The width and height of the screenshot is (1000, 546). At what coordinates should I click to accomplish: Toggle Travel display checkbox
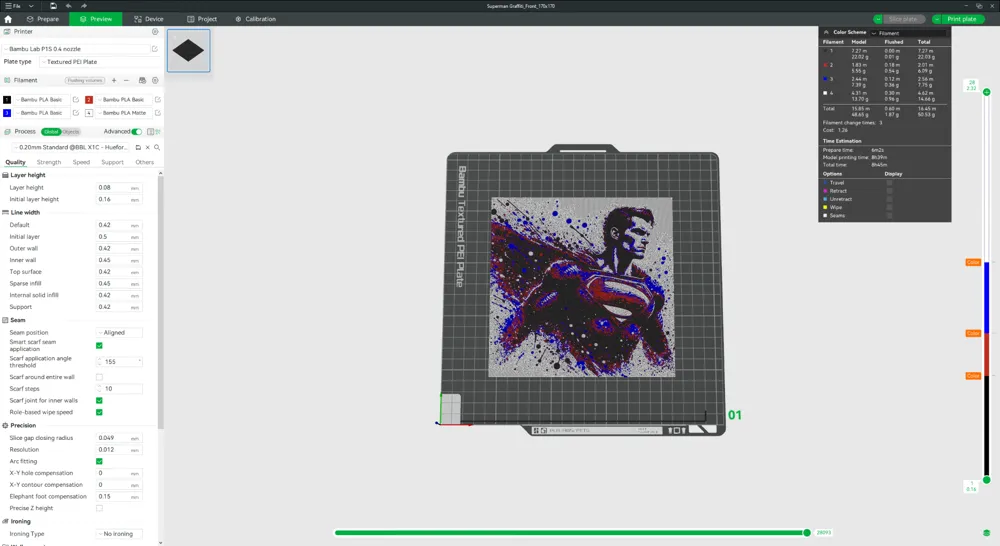tap(889, 183)
